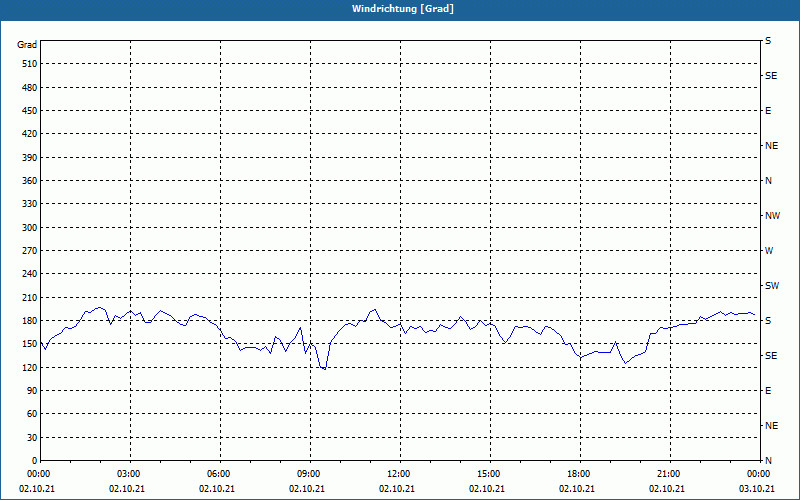Click the N compass label beside 0 gridline
This screenshot has width=800, height=500.
768,461
